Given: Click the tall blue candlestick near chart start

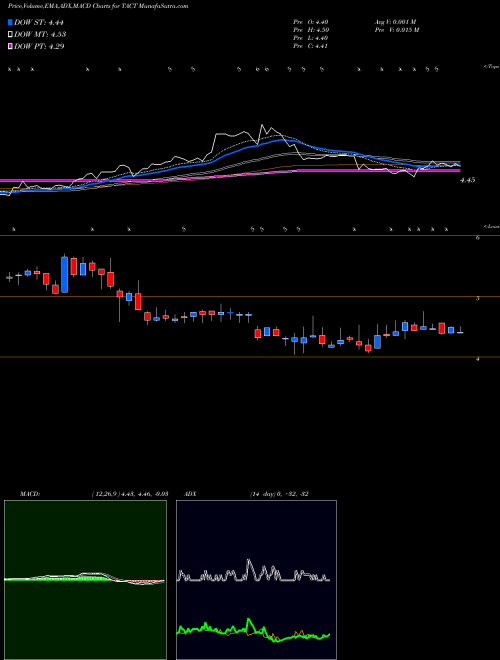Looking at the screenshot, I should 64,274.
